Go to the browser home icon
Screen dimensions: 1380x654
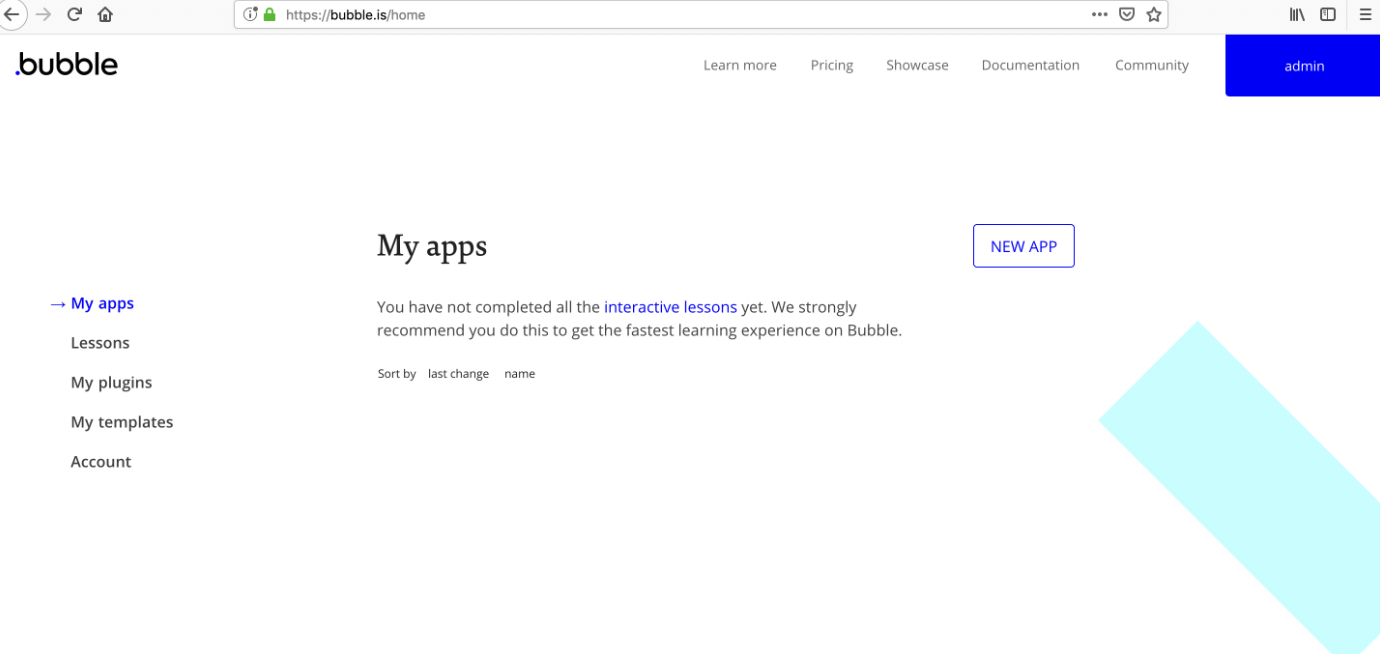105,15
